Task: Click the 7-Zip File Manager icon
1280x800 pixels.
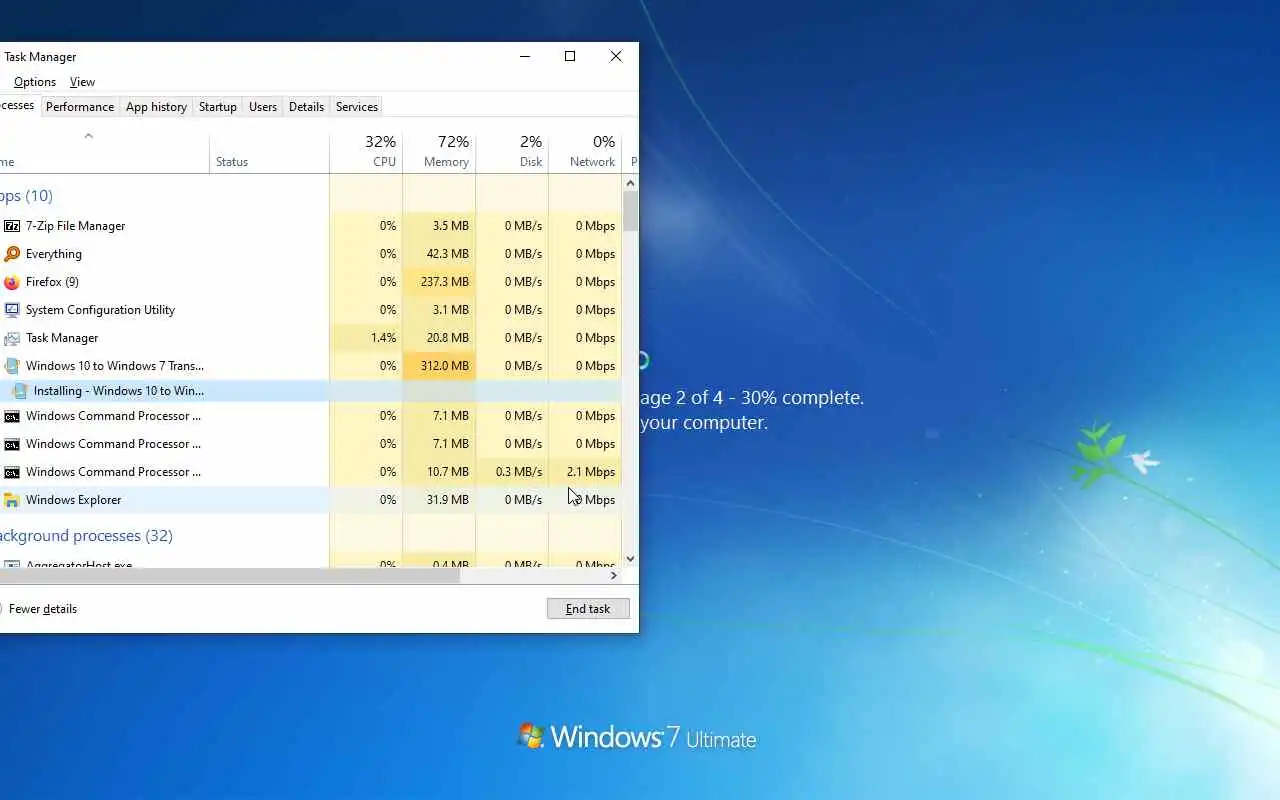Action: [12, 226]
